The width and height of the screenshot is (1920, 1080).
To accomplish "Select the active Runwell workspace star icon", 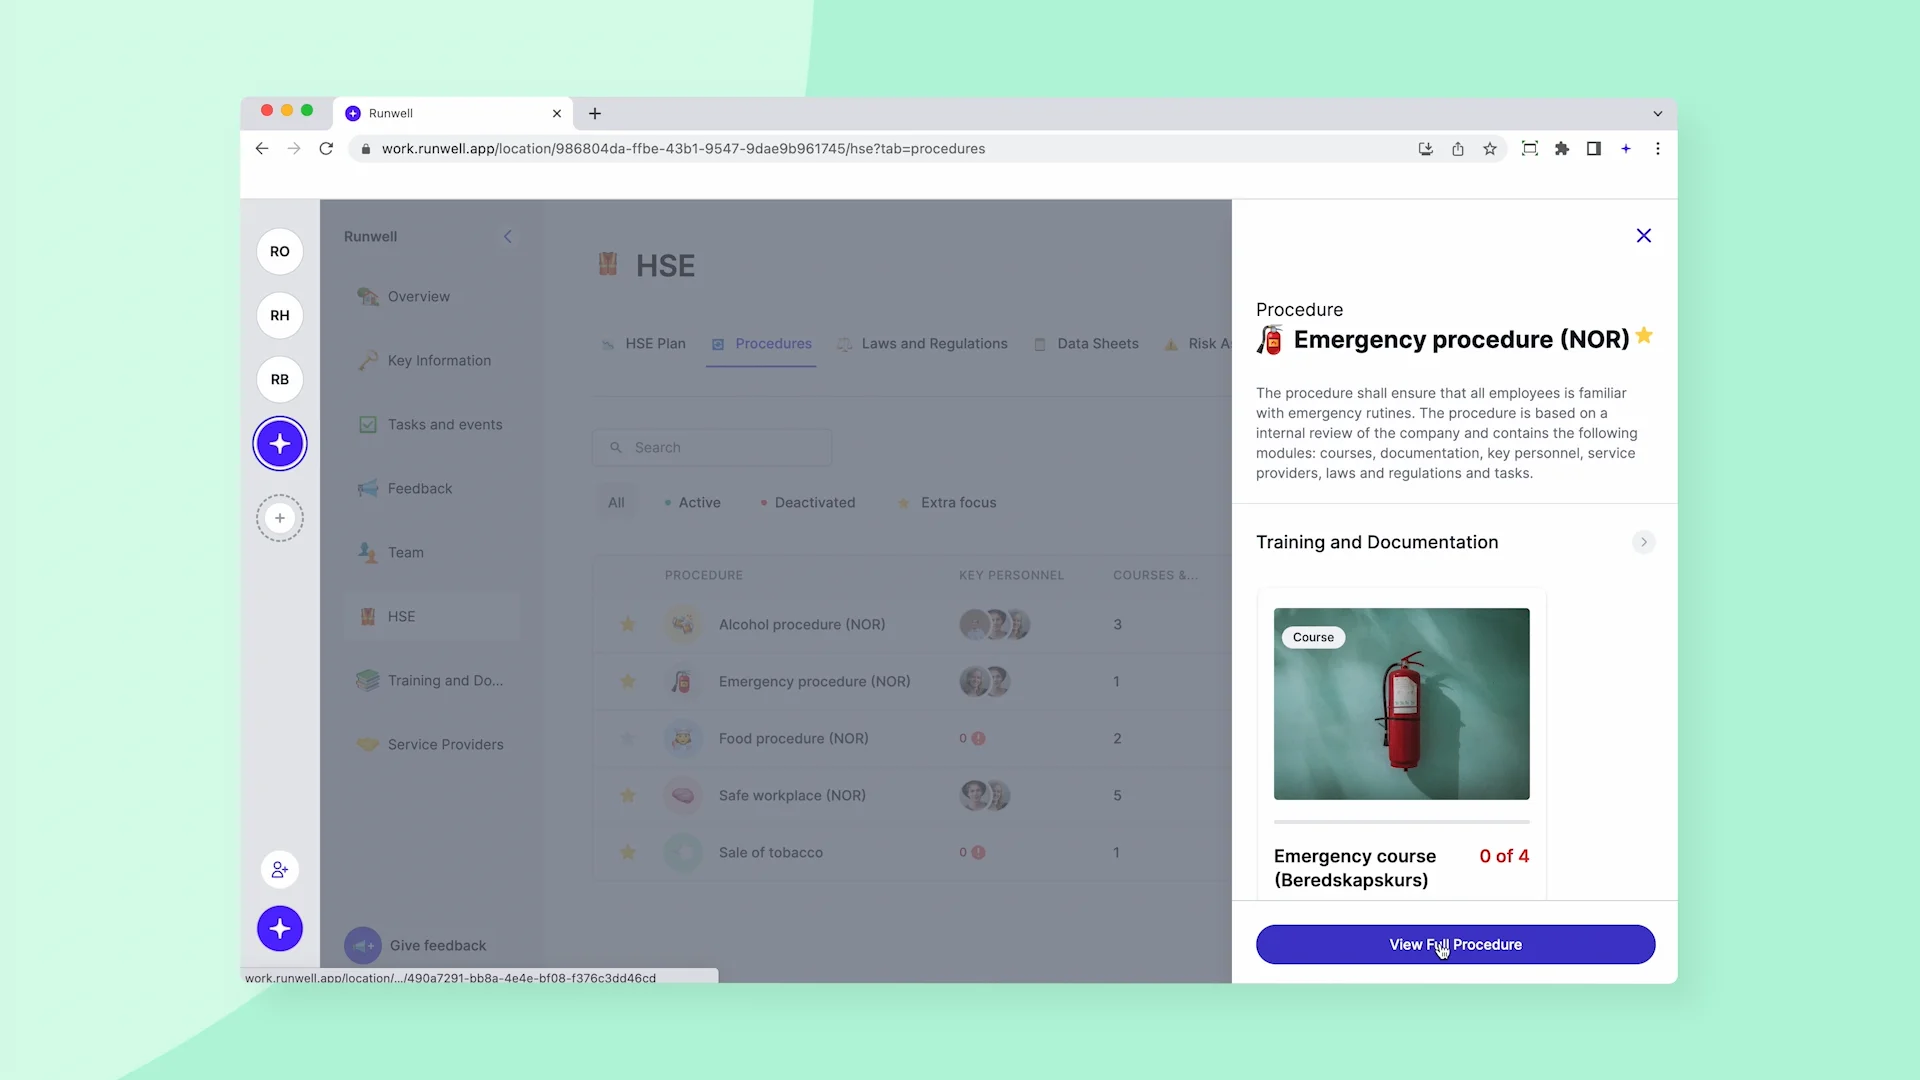I will (x=280, y=444).
